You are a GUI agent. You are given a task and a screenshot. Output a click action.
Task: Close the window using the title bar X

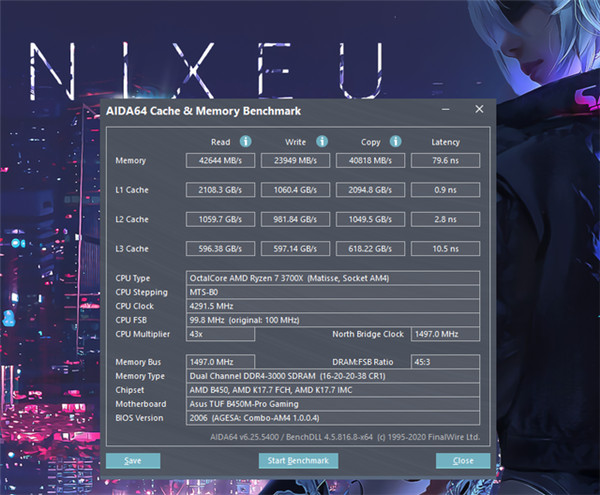tap(480, 109)
